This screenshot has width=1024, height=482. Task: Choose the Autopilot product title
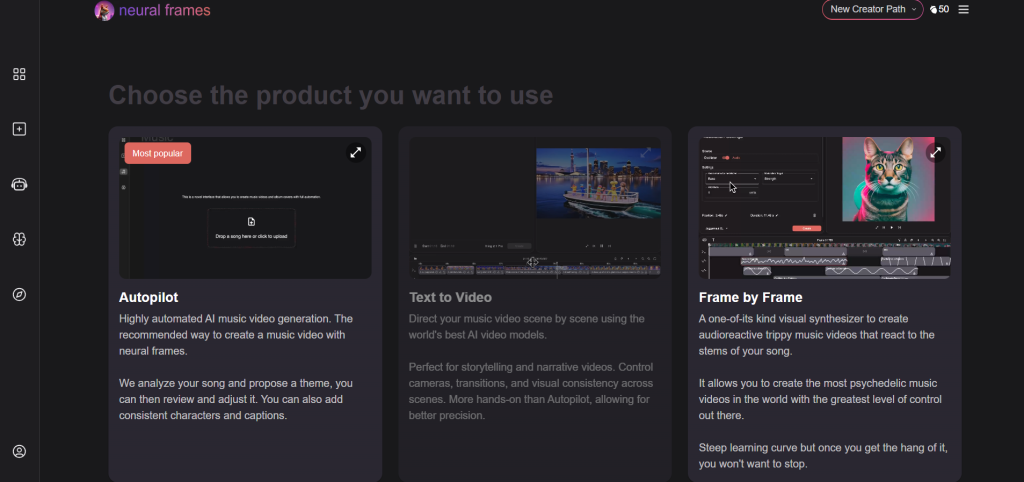point(149,297)
